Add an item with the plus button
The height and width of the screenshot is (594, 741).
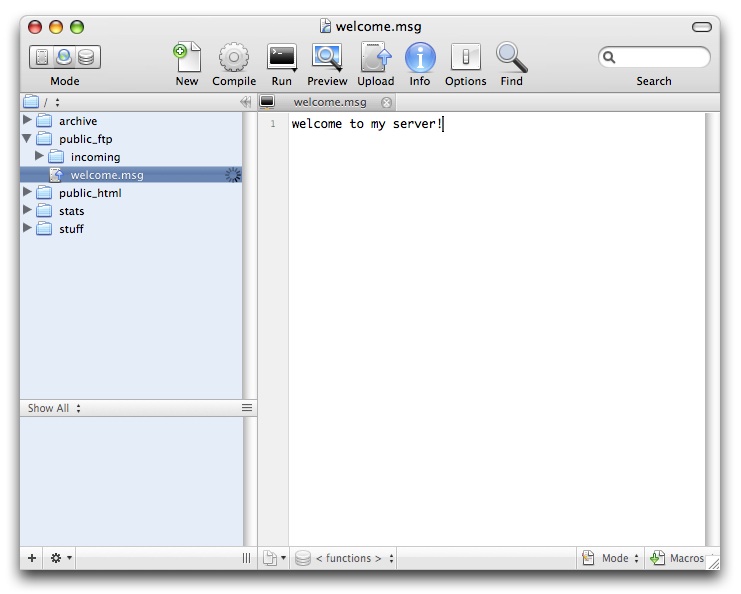32,558
